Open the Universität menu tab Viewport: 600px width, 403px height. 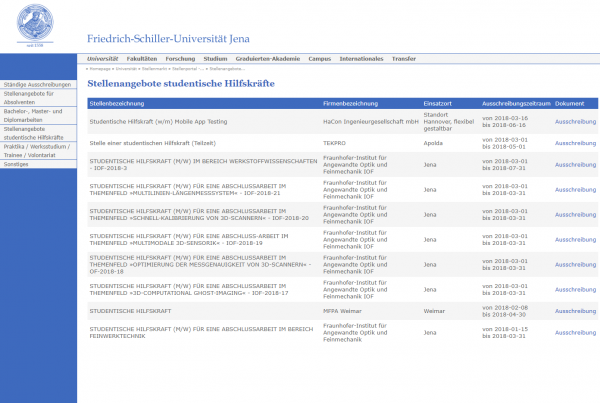102,59
